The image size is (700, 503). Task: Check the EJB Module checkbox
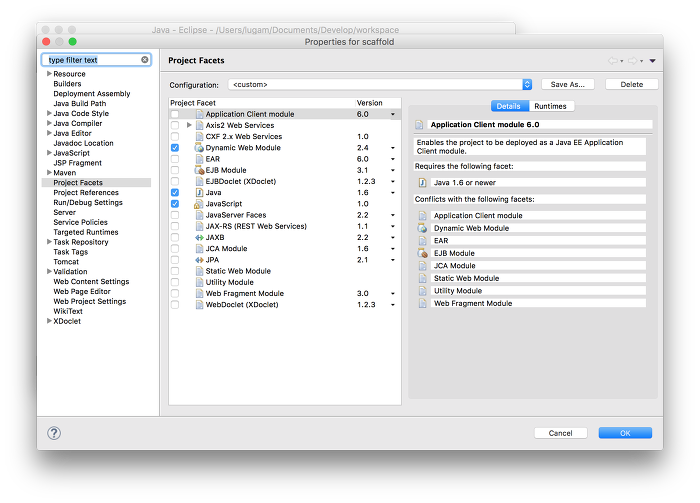pyautogui.click(x=175, y=170)
